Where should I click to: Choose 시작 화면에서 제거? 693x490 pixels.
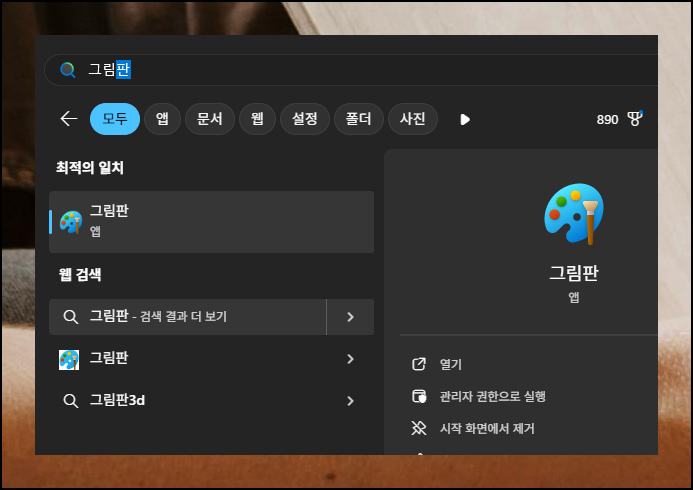click(x=487, y=428)
